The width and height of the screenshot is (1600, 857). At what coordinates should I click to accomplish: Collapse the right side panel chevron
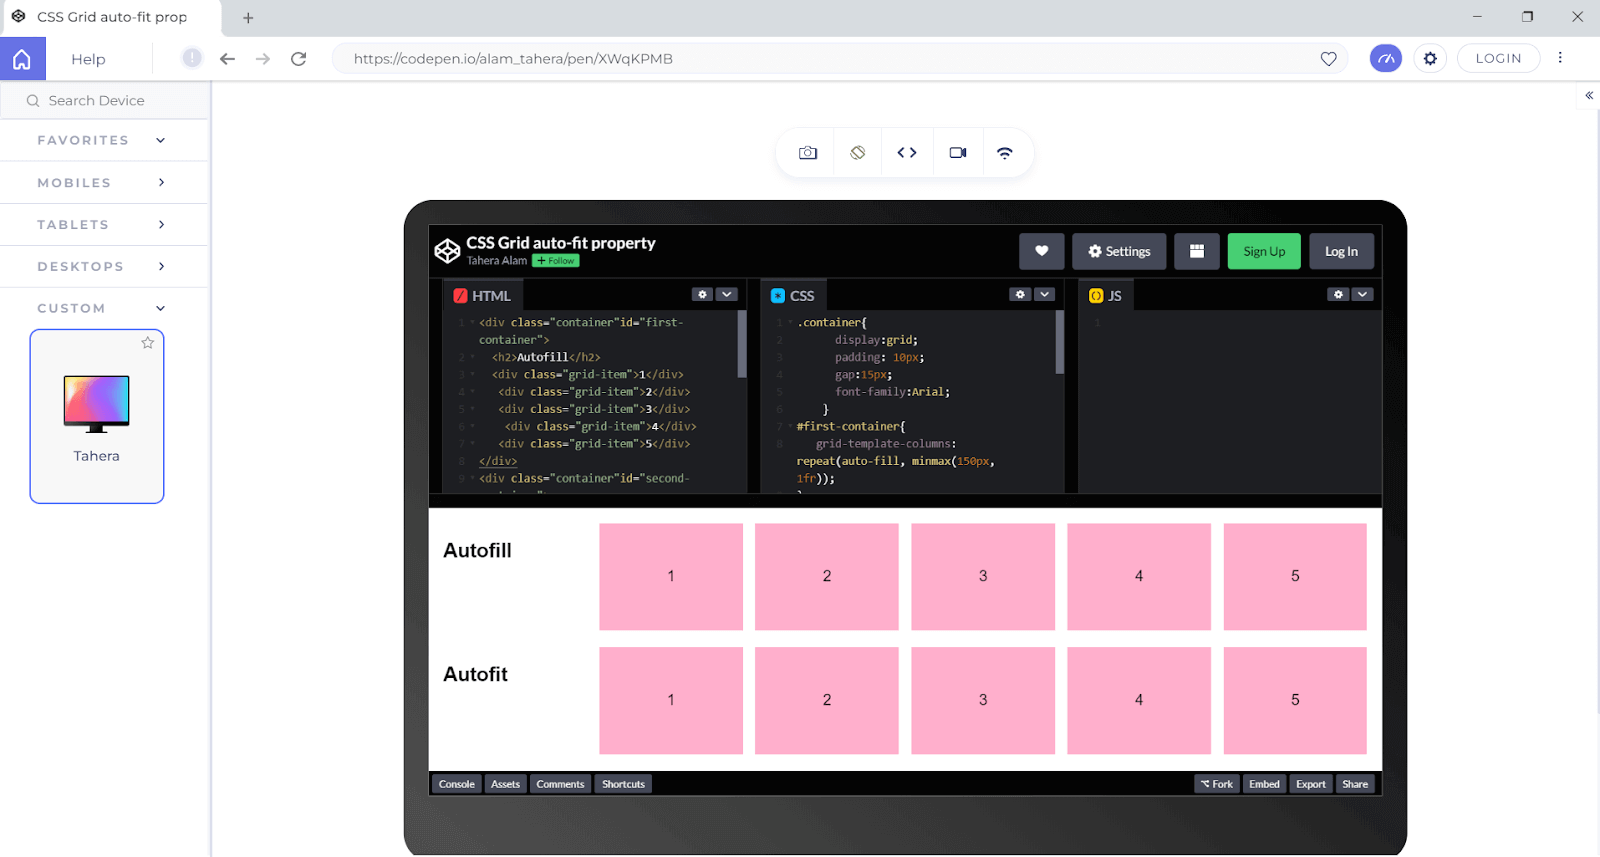1589,95
